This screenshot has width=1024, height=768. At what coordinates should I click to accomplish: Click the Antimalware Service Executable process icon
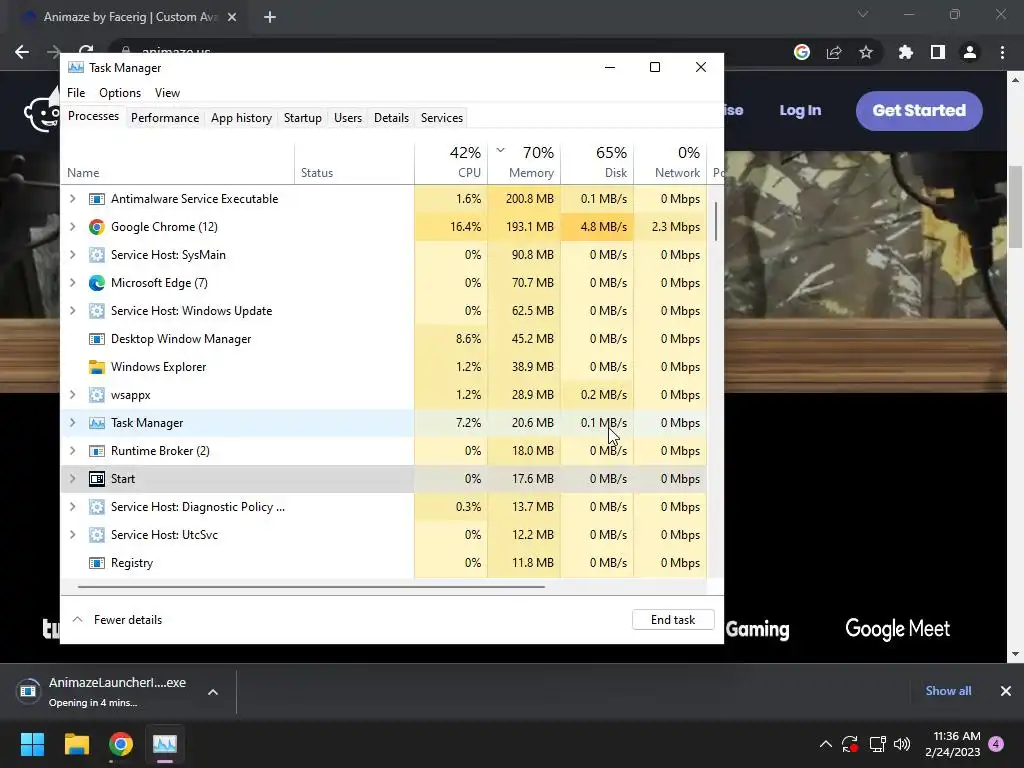pos(97,199)
